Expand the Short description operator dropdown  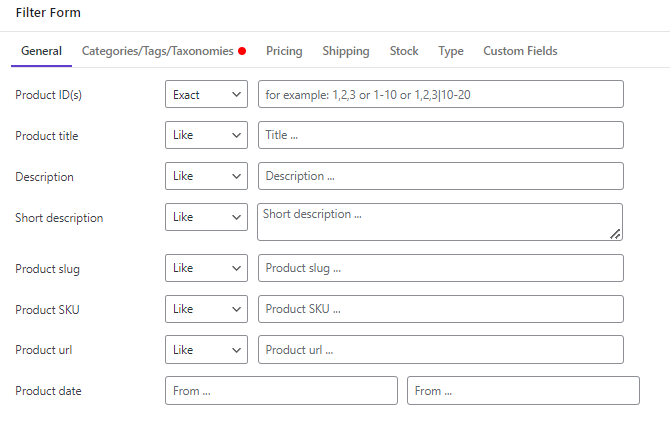[x=206, y=217]
